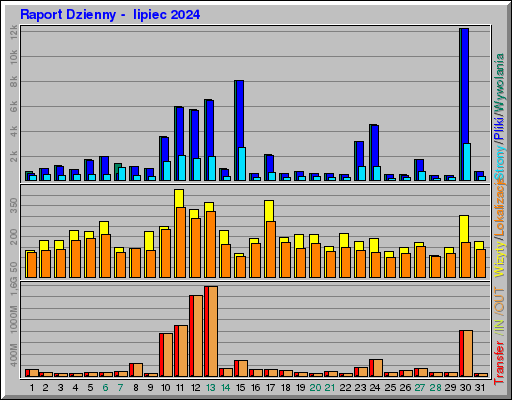Click the 'Transfer' legend label
Screen dimensions: 512x400
(500, 363)
